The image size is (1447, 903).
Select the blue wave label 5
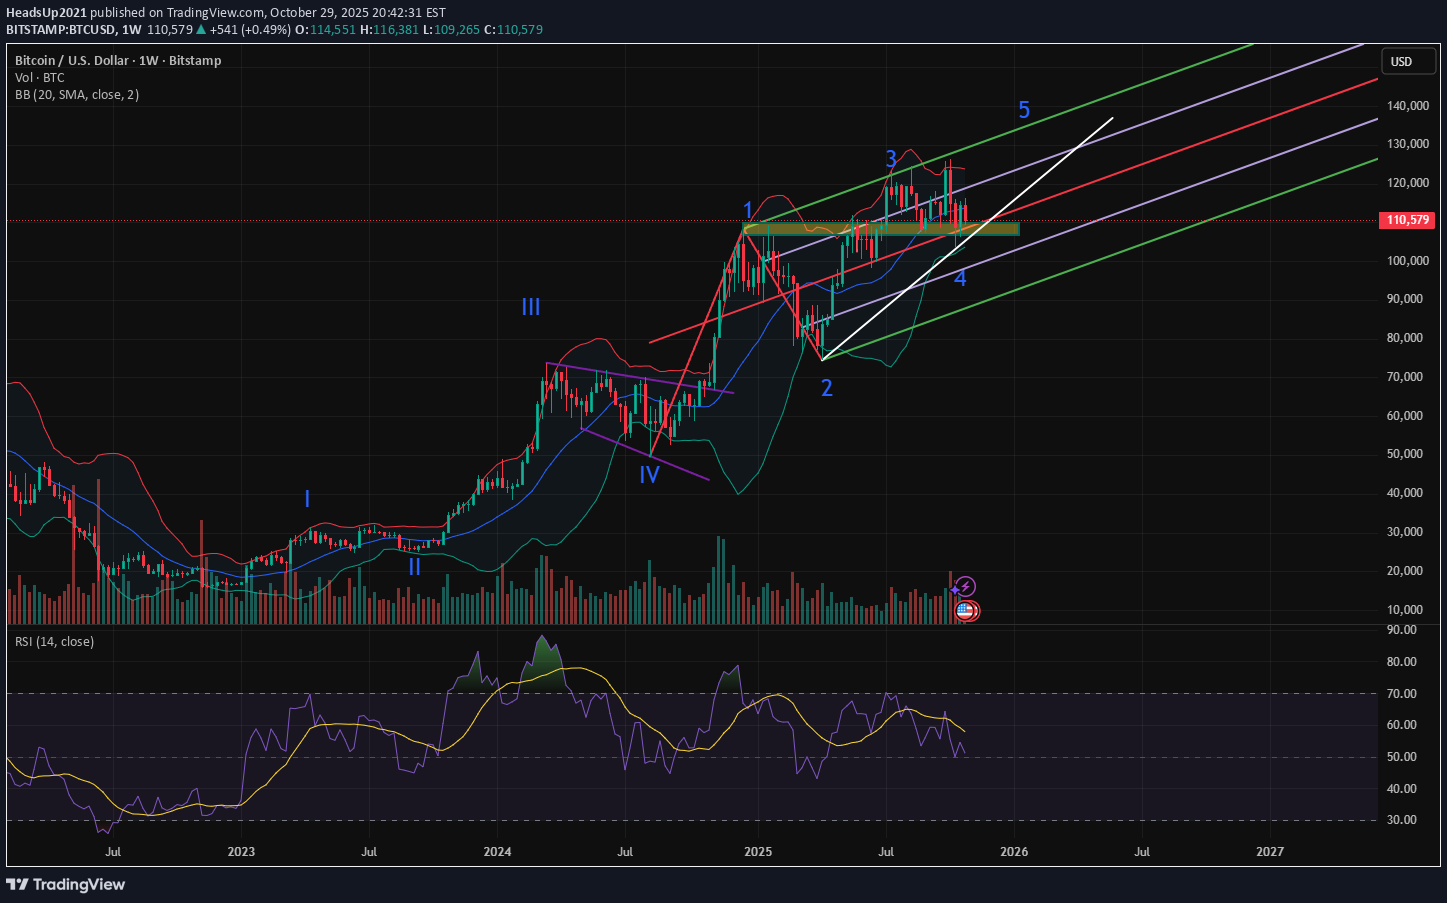tap(1023, 110)
